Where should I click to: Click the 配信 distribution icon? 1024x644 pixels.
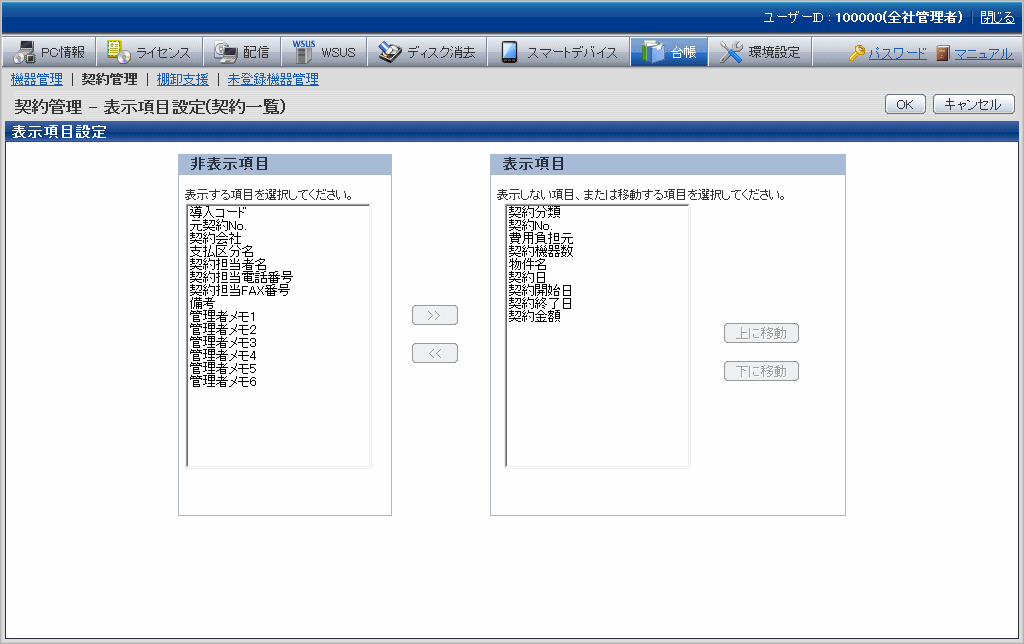pyautogui.click(x=226, y=52)
